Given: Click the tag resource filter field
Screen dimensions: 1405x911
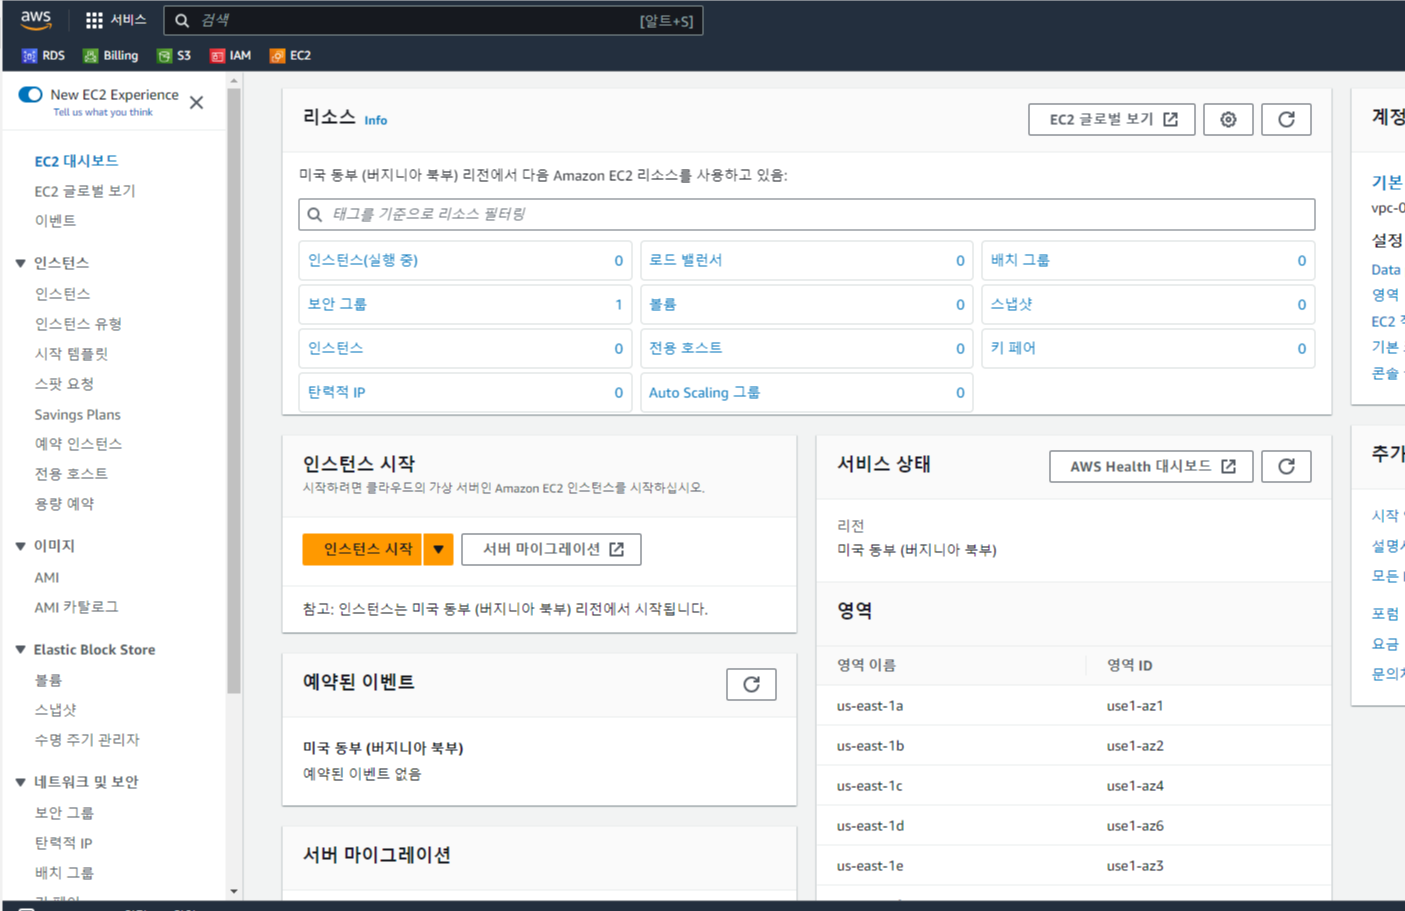Looking at the screenshot, I should pos(806,214).
